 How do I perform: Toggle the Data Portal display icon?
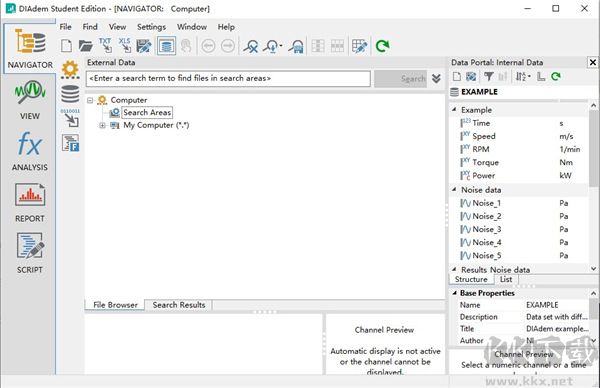[x=166, y=46]
